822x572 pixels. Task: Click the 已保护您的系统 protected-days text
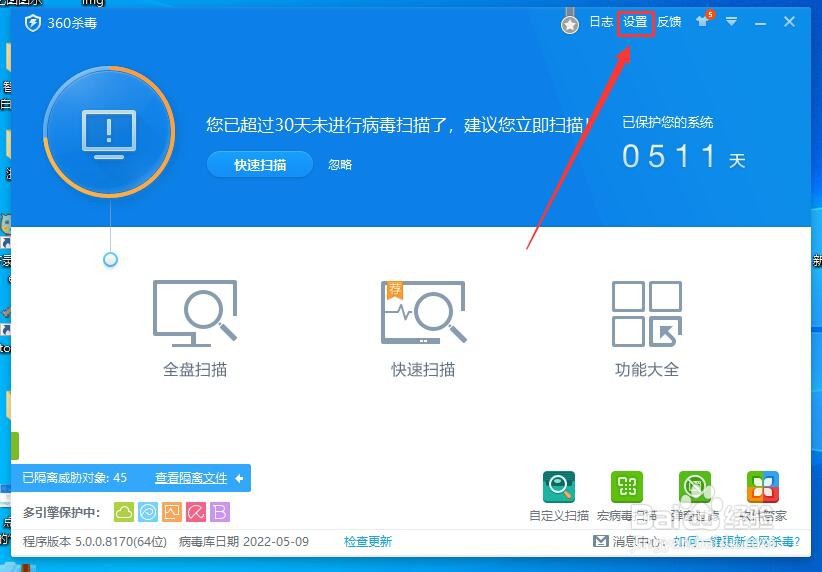(x=667, y=123)
